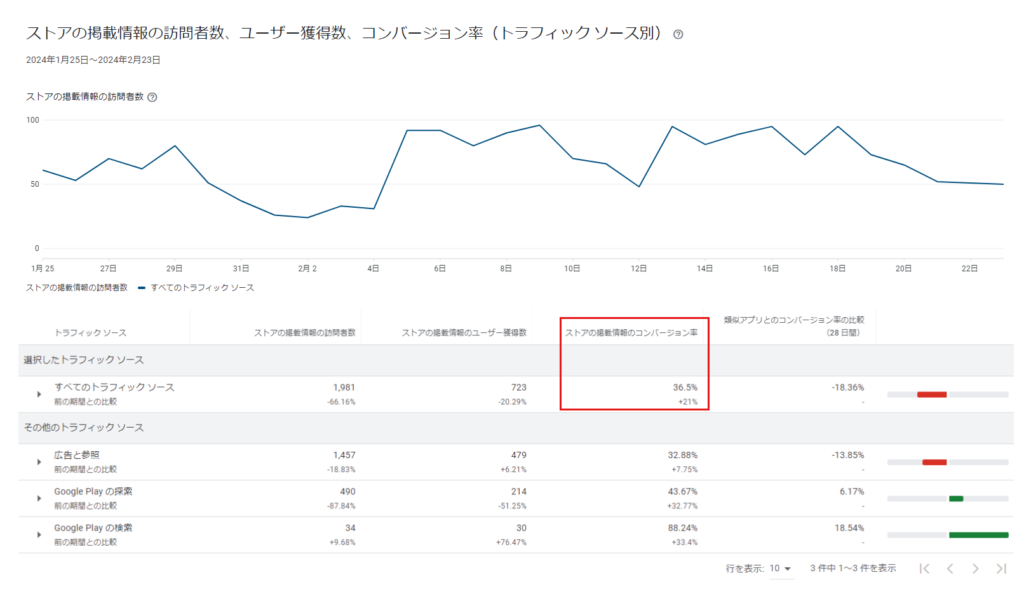Click the green comparison bar for Google Play の検索
The width and height of the screenshot is (1024, 596).
tap(978, 535)
